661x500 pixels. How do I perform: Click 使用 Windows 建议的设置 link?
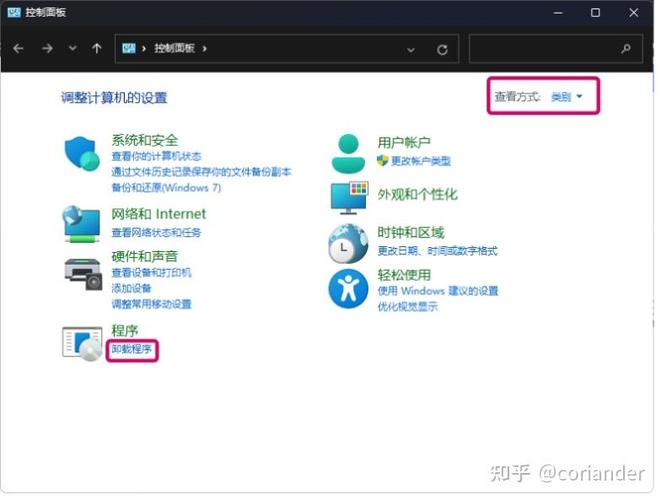[x=438, y=291]
